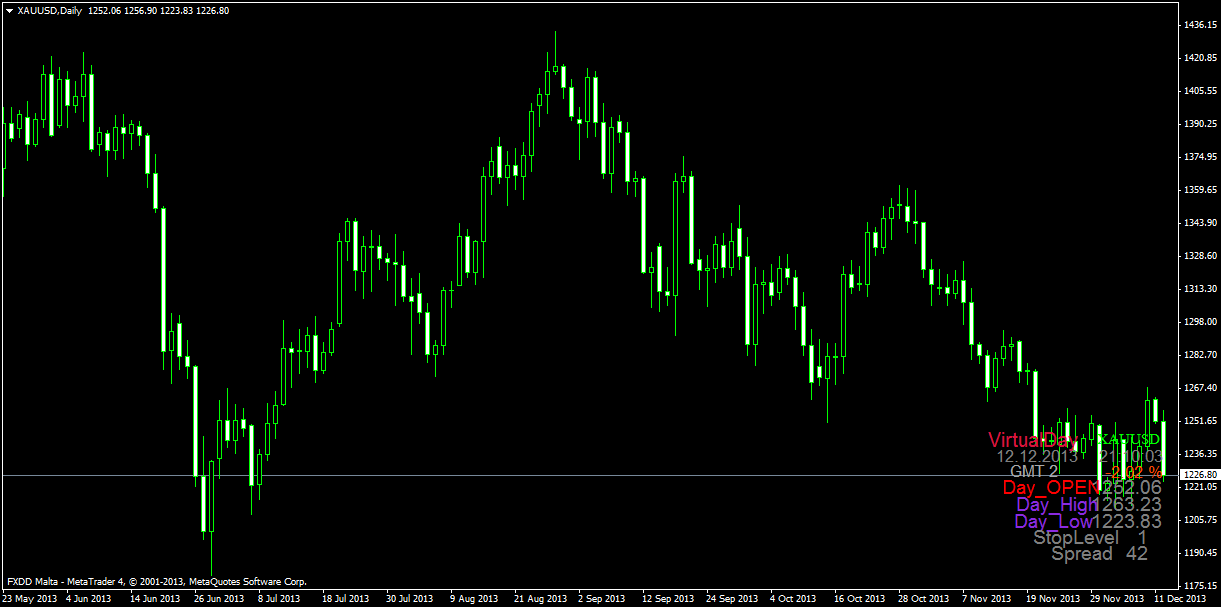Viewport: 1221px width, 607px height.
Task: Click the StopLevel text label
Action: (x=1073, y=538)
